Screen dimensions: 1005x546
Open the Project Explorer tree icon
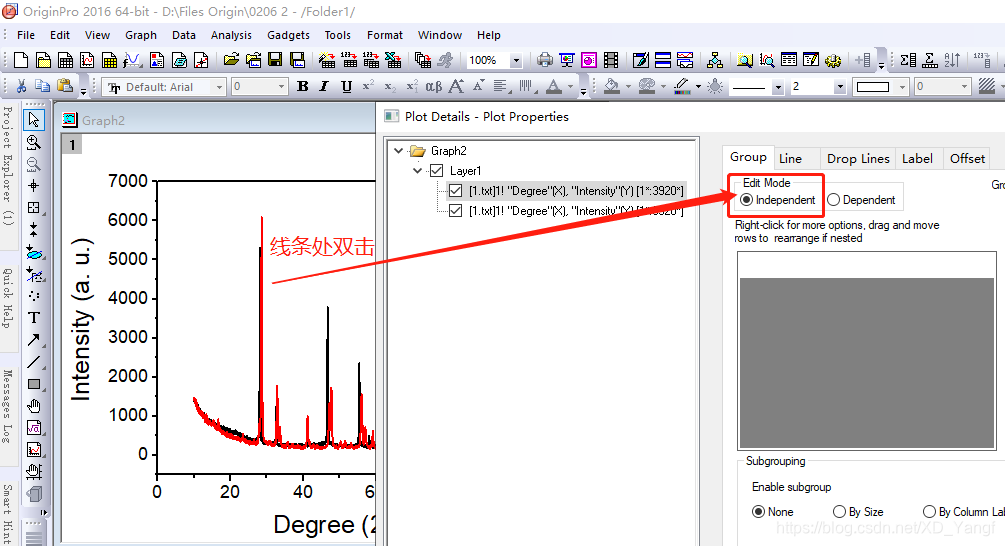pos(715,60)
